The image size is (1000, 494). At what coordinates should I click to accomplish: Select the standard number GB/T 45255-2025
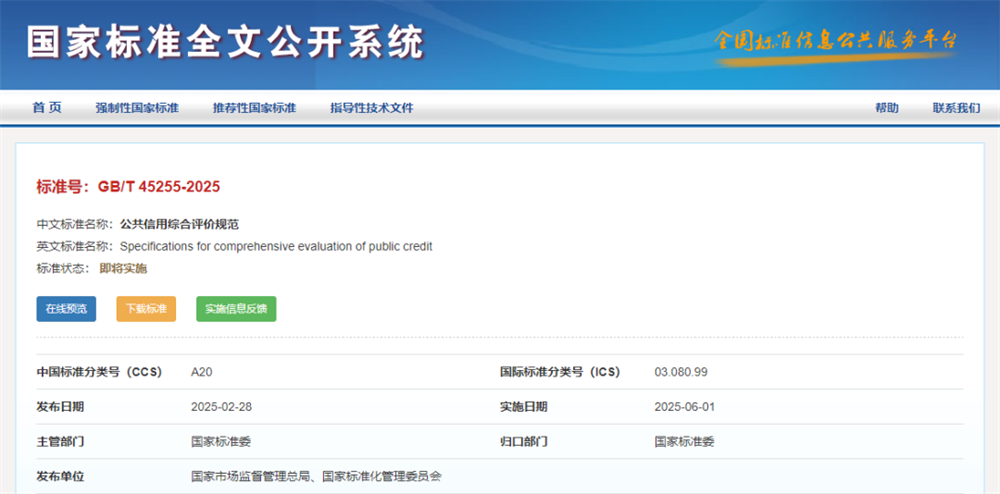click(x=159, y=187)
